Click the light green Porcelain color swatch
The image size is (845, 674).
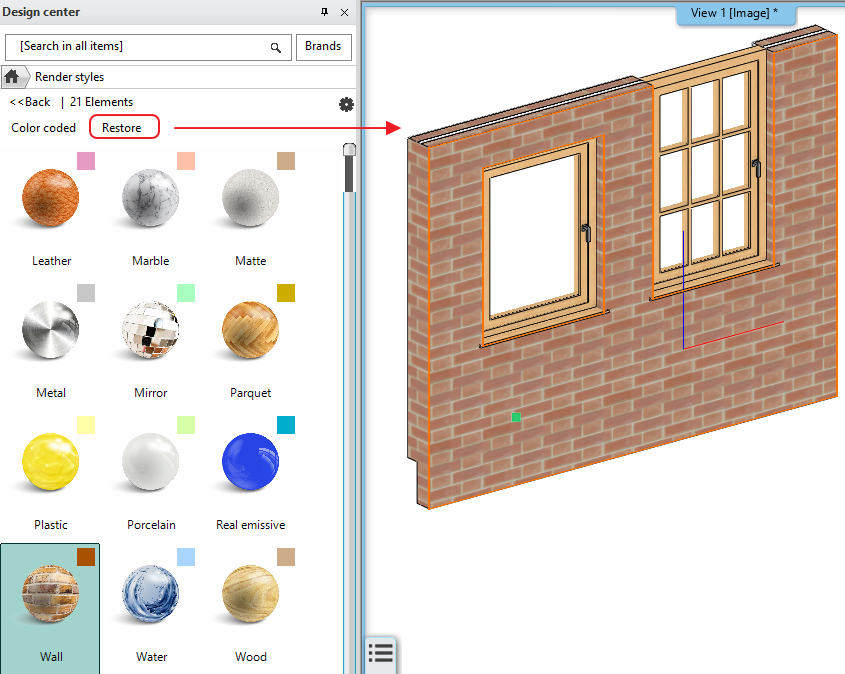tap(186, 425)
